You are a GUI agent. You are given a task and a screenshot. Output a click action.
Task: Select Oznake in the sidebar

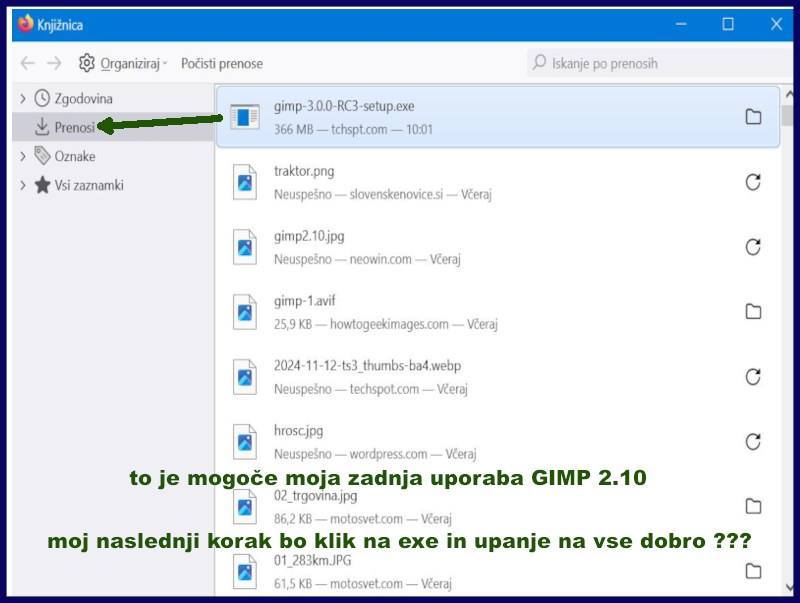pyautogui.click(x=74, y=156)
